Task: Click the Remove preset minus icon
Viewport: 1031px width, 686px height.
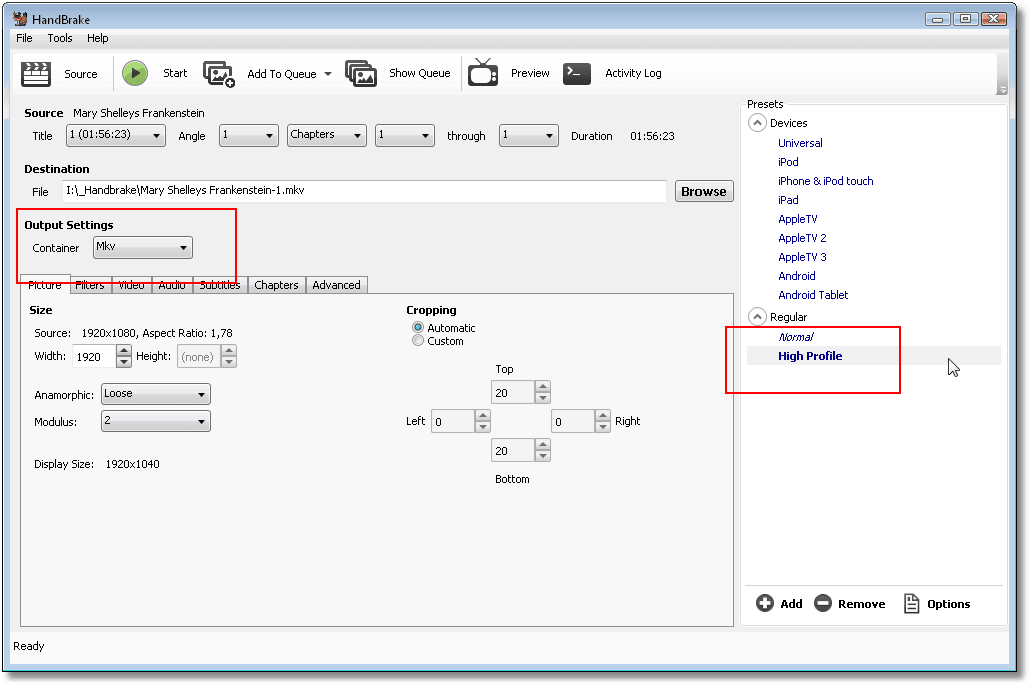Action: coord(823,603)
